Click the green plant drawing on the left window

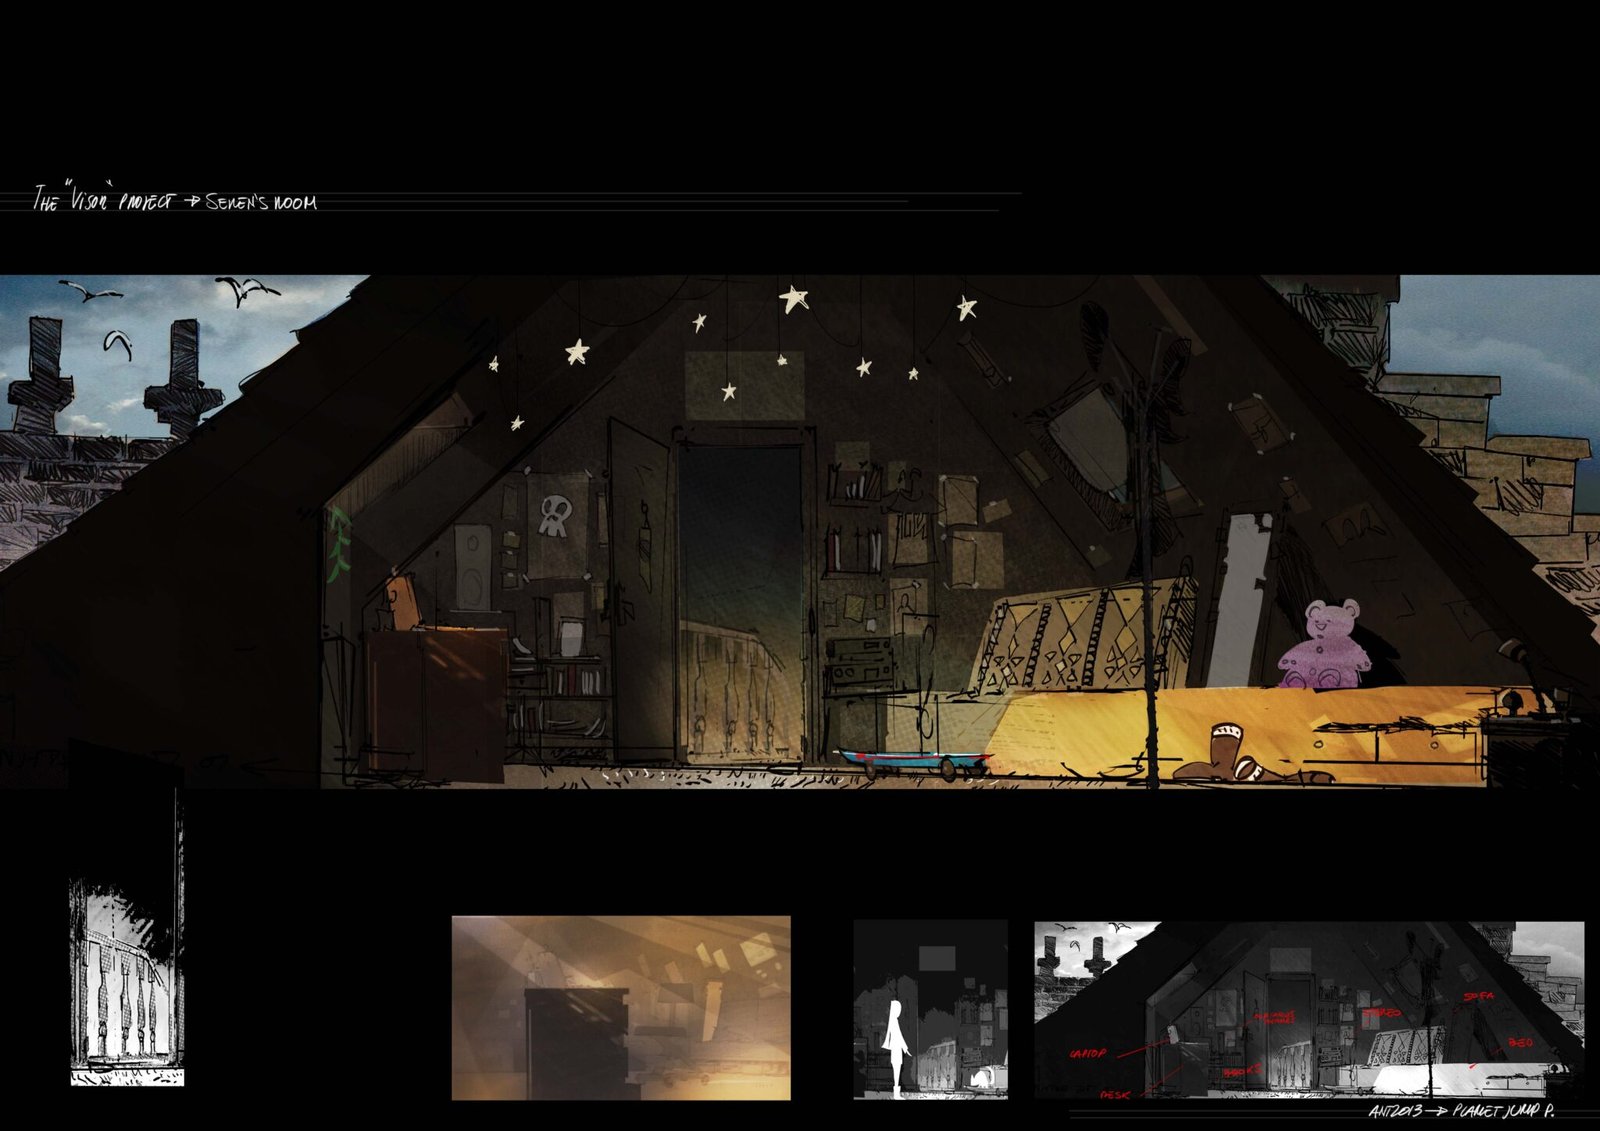339,545
